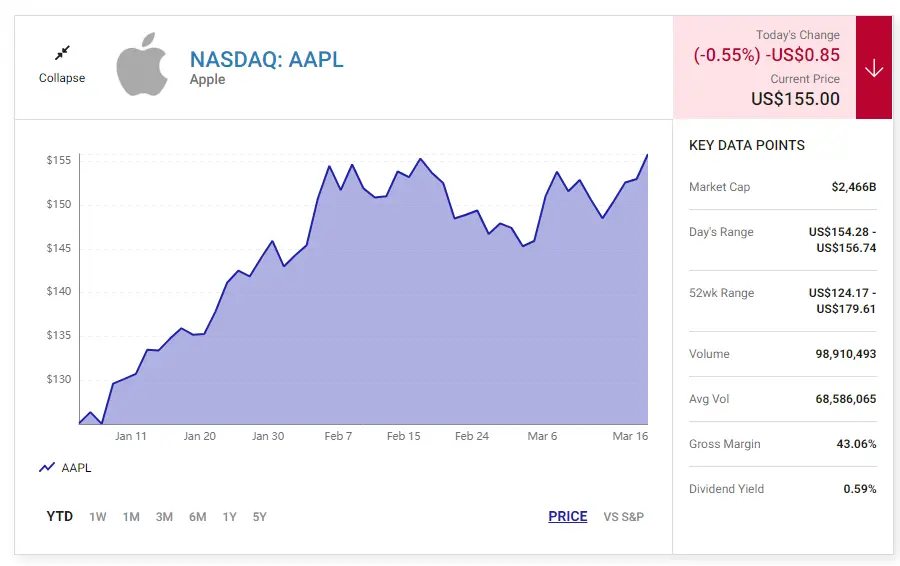The width and height of the screenshot is (900, 566).
Task: Show the 3M time range
Action: 164,517
